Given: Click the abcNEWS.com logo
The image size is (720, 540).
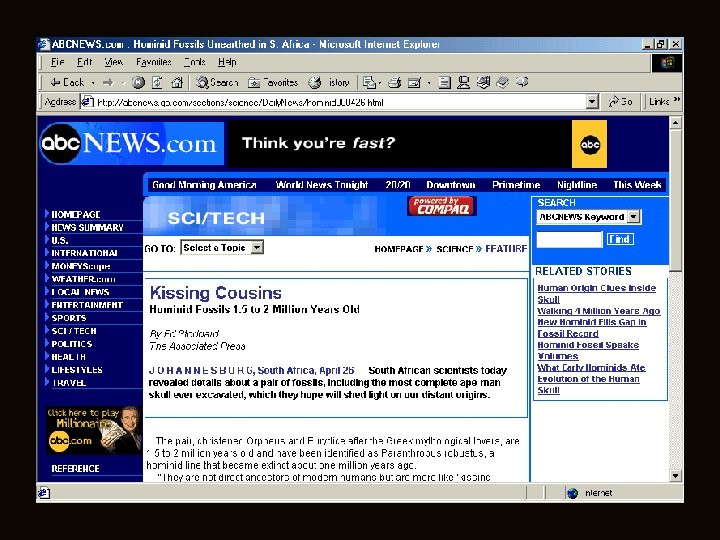Looking at the screenshot, I should (x=130, y=143).
